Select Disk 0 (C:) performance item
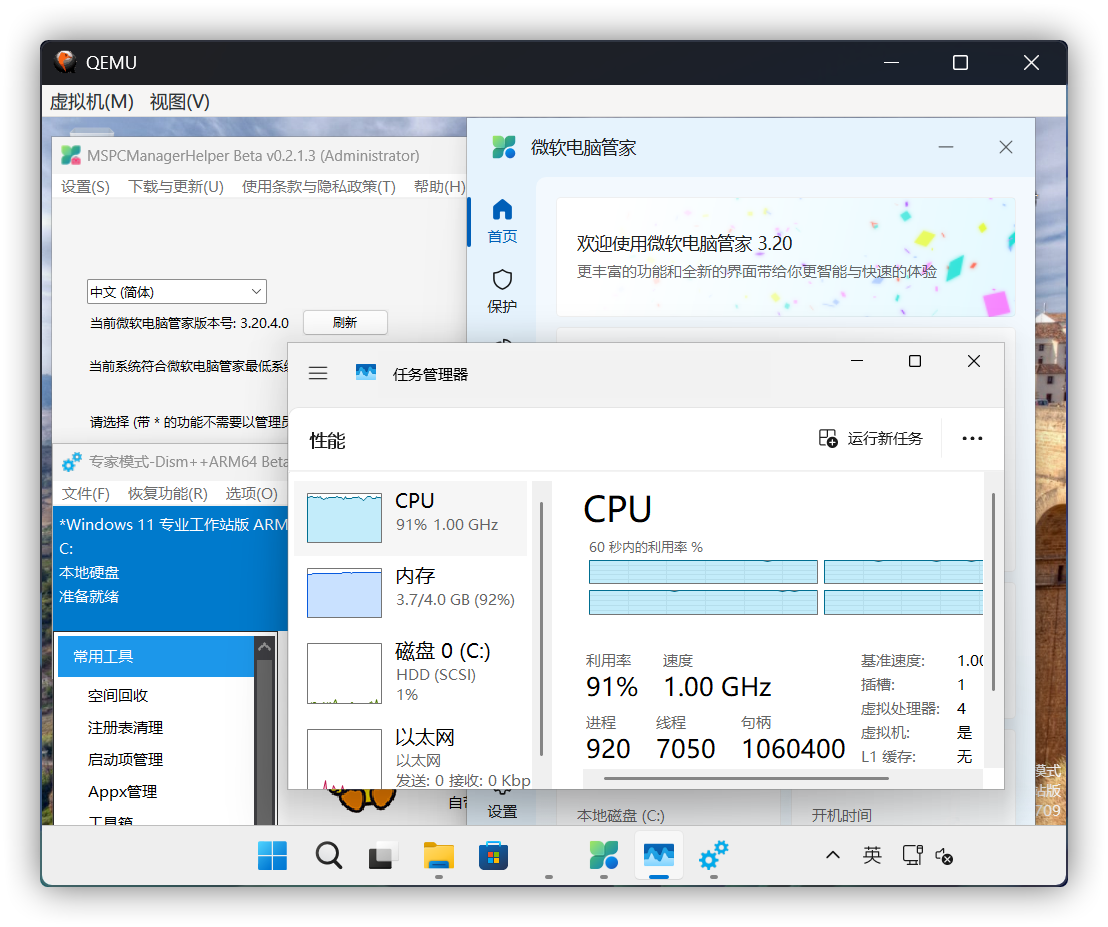Image resolution: width=1108 pixels, height=927 pixels. [x=411, y=673]
